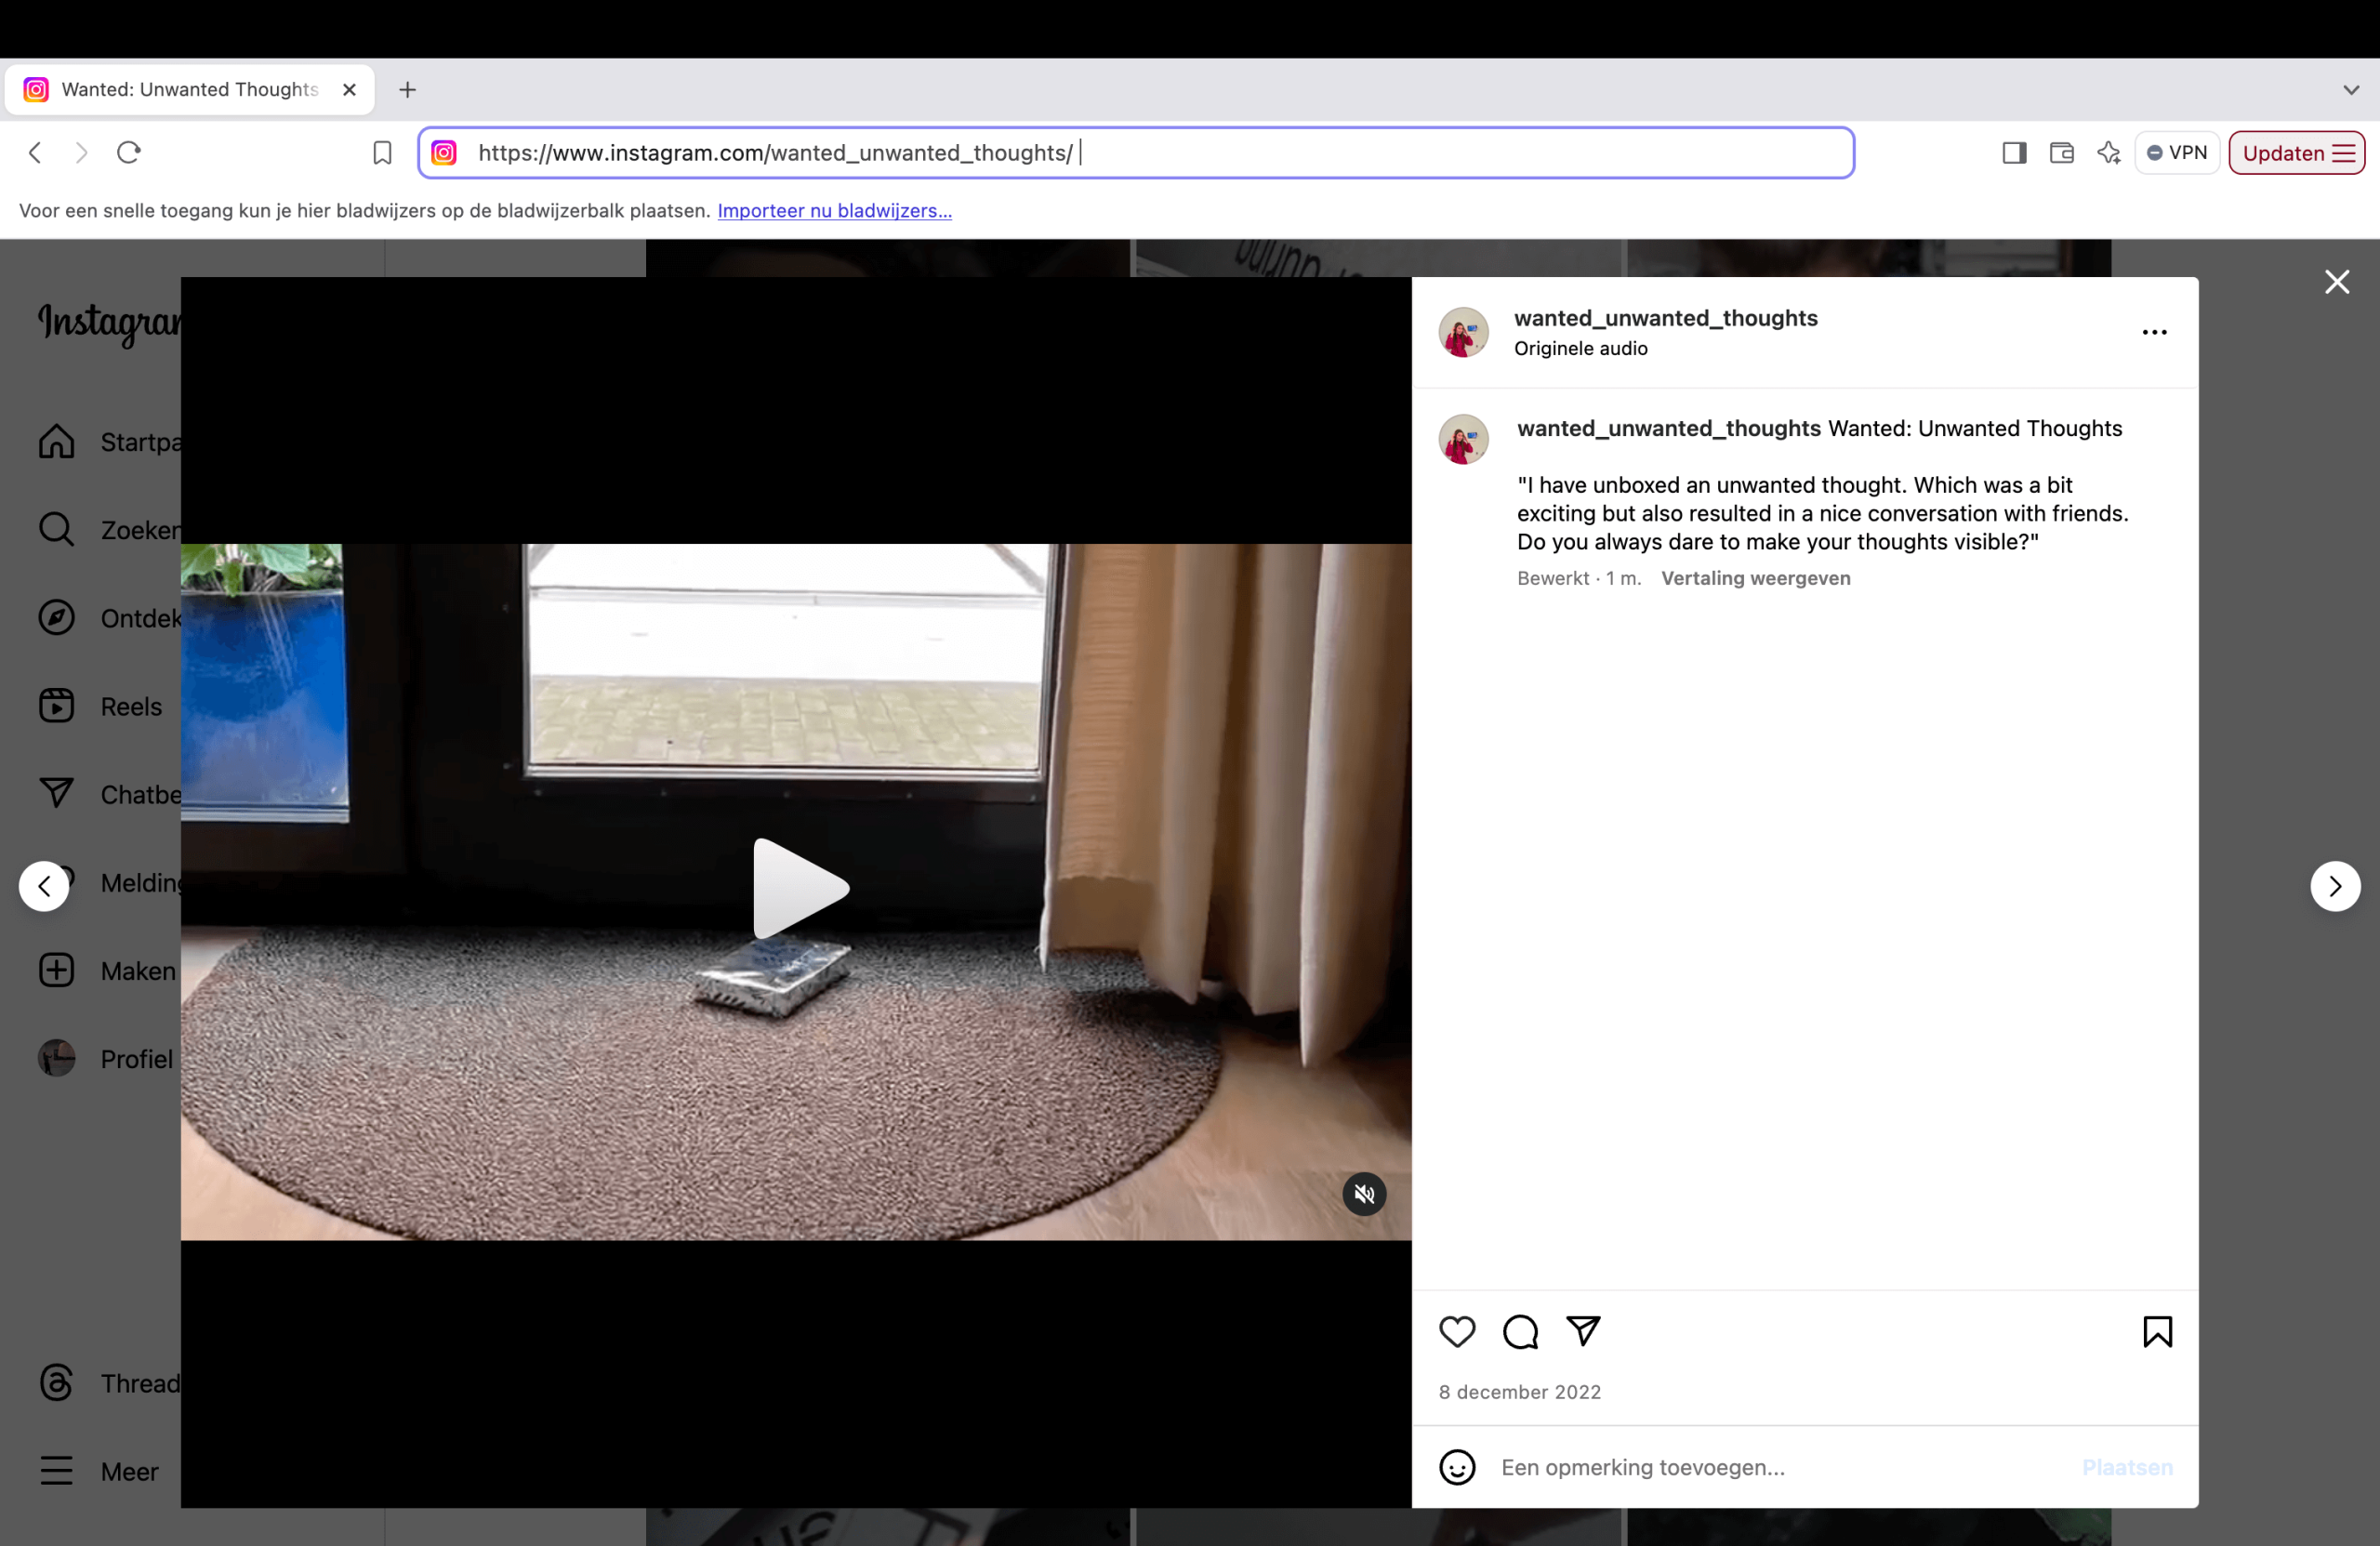Expand the tab list chevron
This screenshot has height=1546, width=2380.
tap(2351, 90)
